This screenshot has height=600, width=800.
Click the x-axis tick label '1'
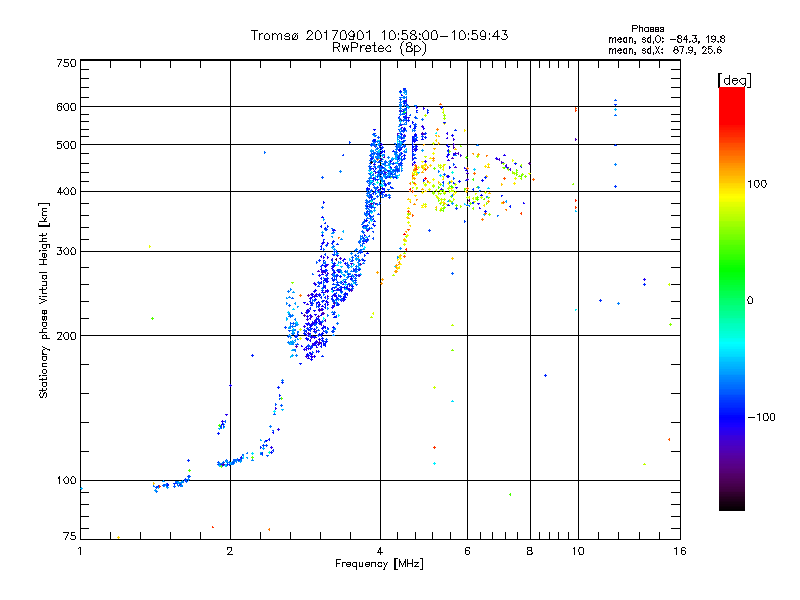[x=80, y=551]
